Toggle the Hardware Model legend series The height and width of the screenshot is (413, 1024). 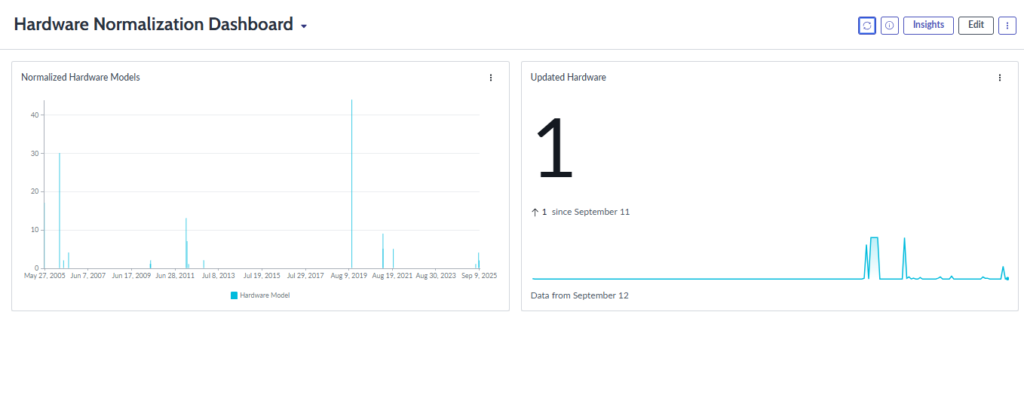coord(264,295)
